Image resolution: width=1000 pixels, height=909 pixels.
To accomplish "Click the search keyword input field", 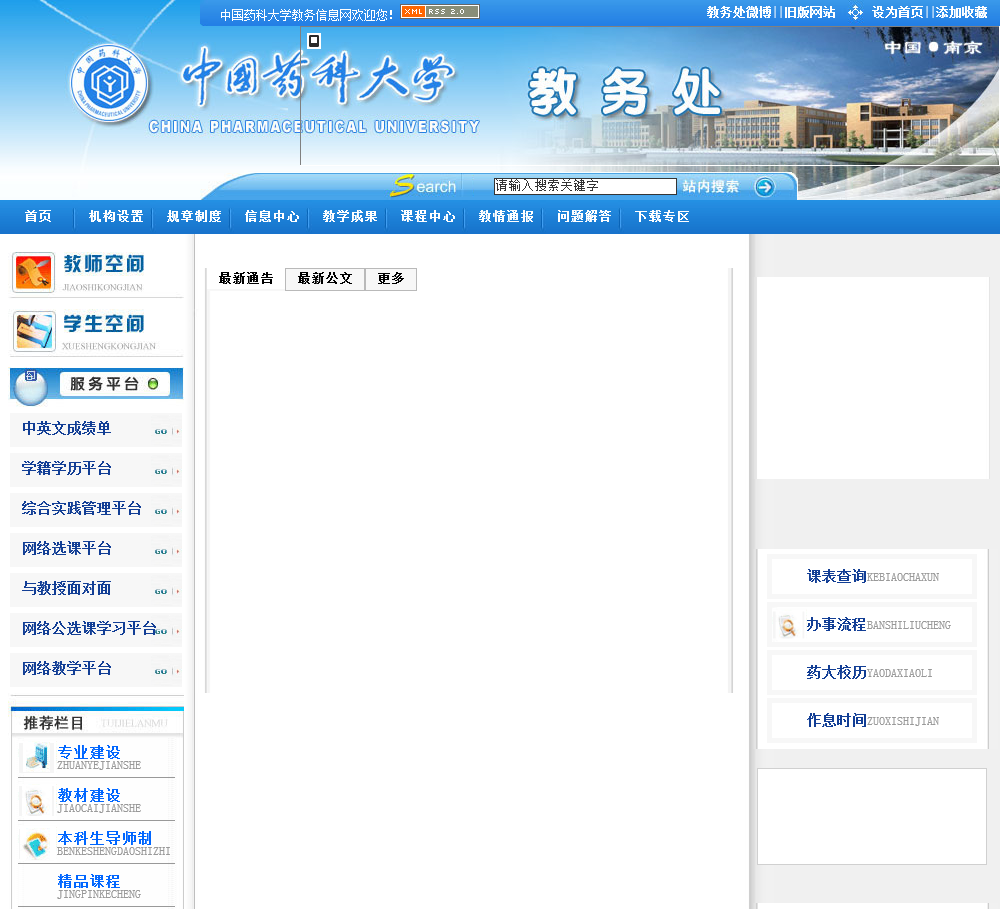I will (x=585, y=186).
